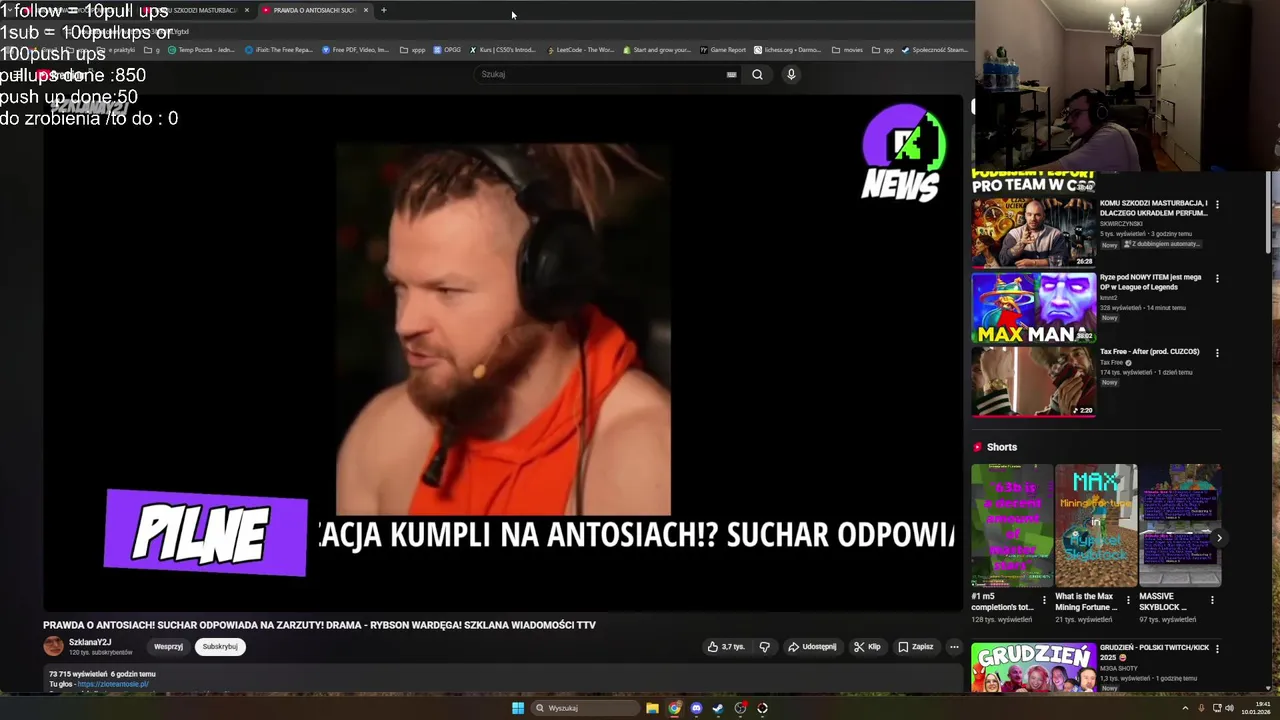
Task: Start voice search with microphone icon
Action: point(791,74)
